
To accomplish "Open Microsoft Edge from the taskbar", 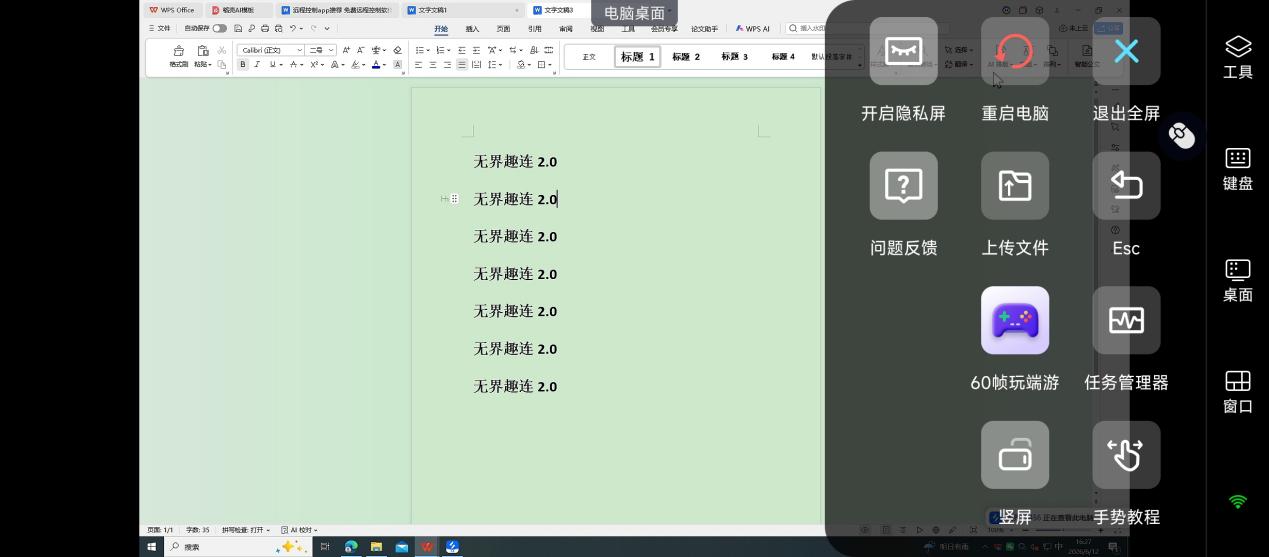I will click(351, 547).
